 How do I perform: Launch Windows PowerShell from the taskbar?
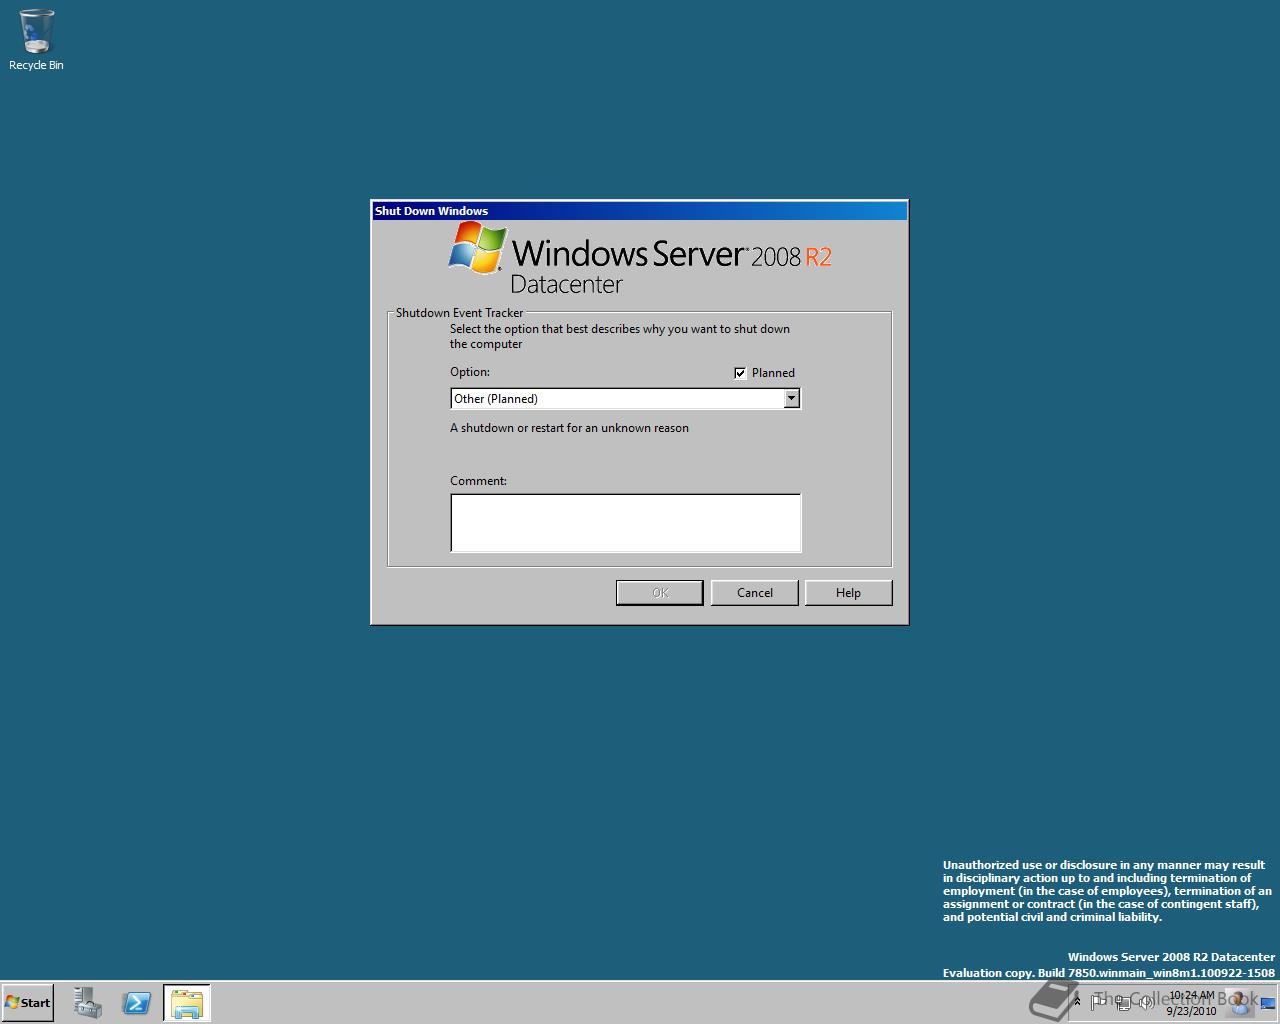tap(137, 1003)
